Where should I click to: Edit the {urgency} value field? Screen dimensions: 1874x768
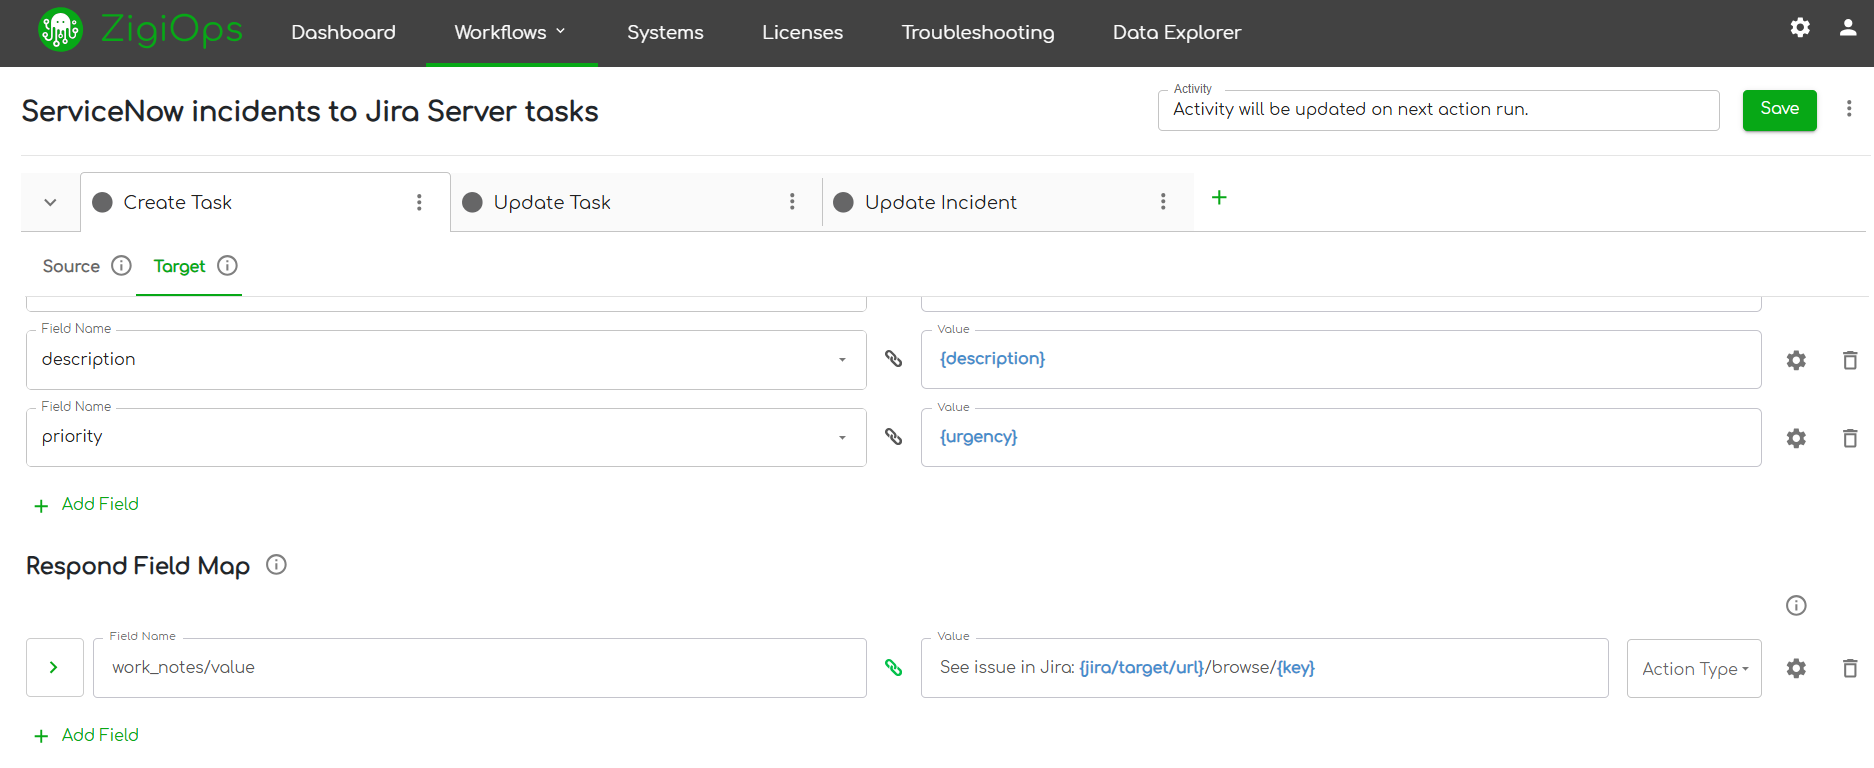click(1341, 437)
